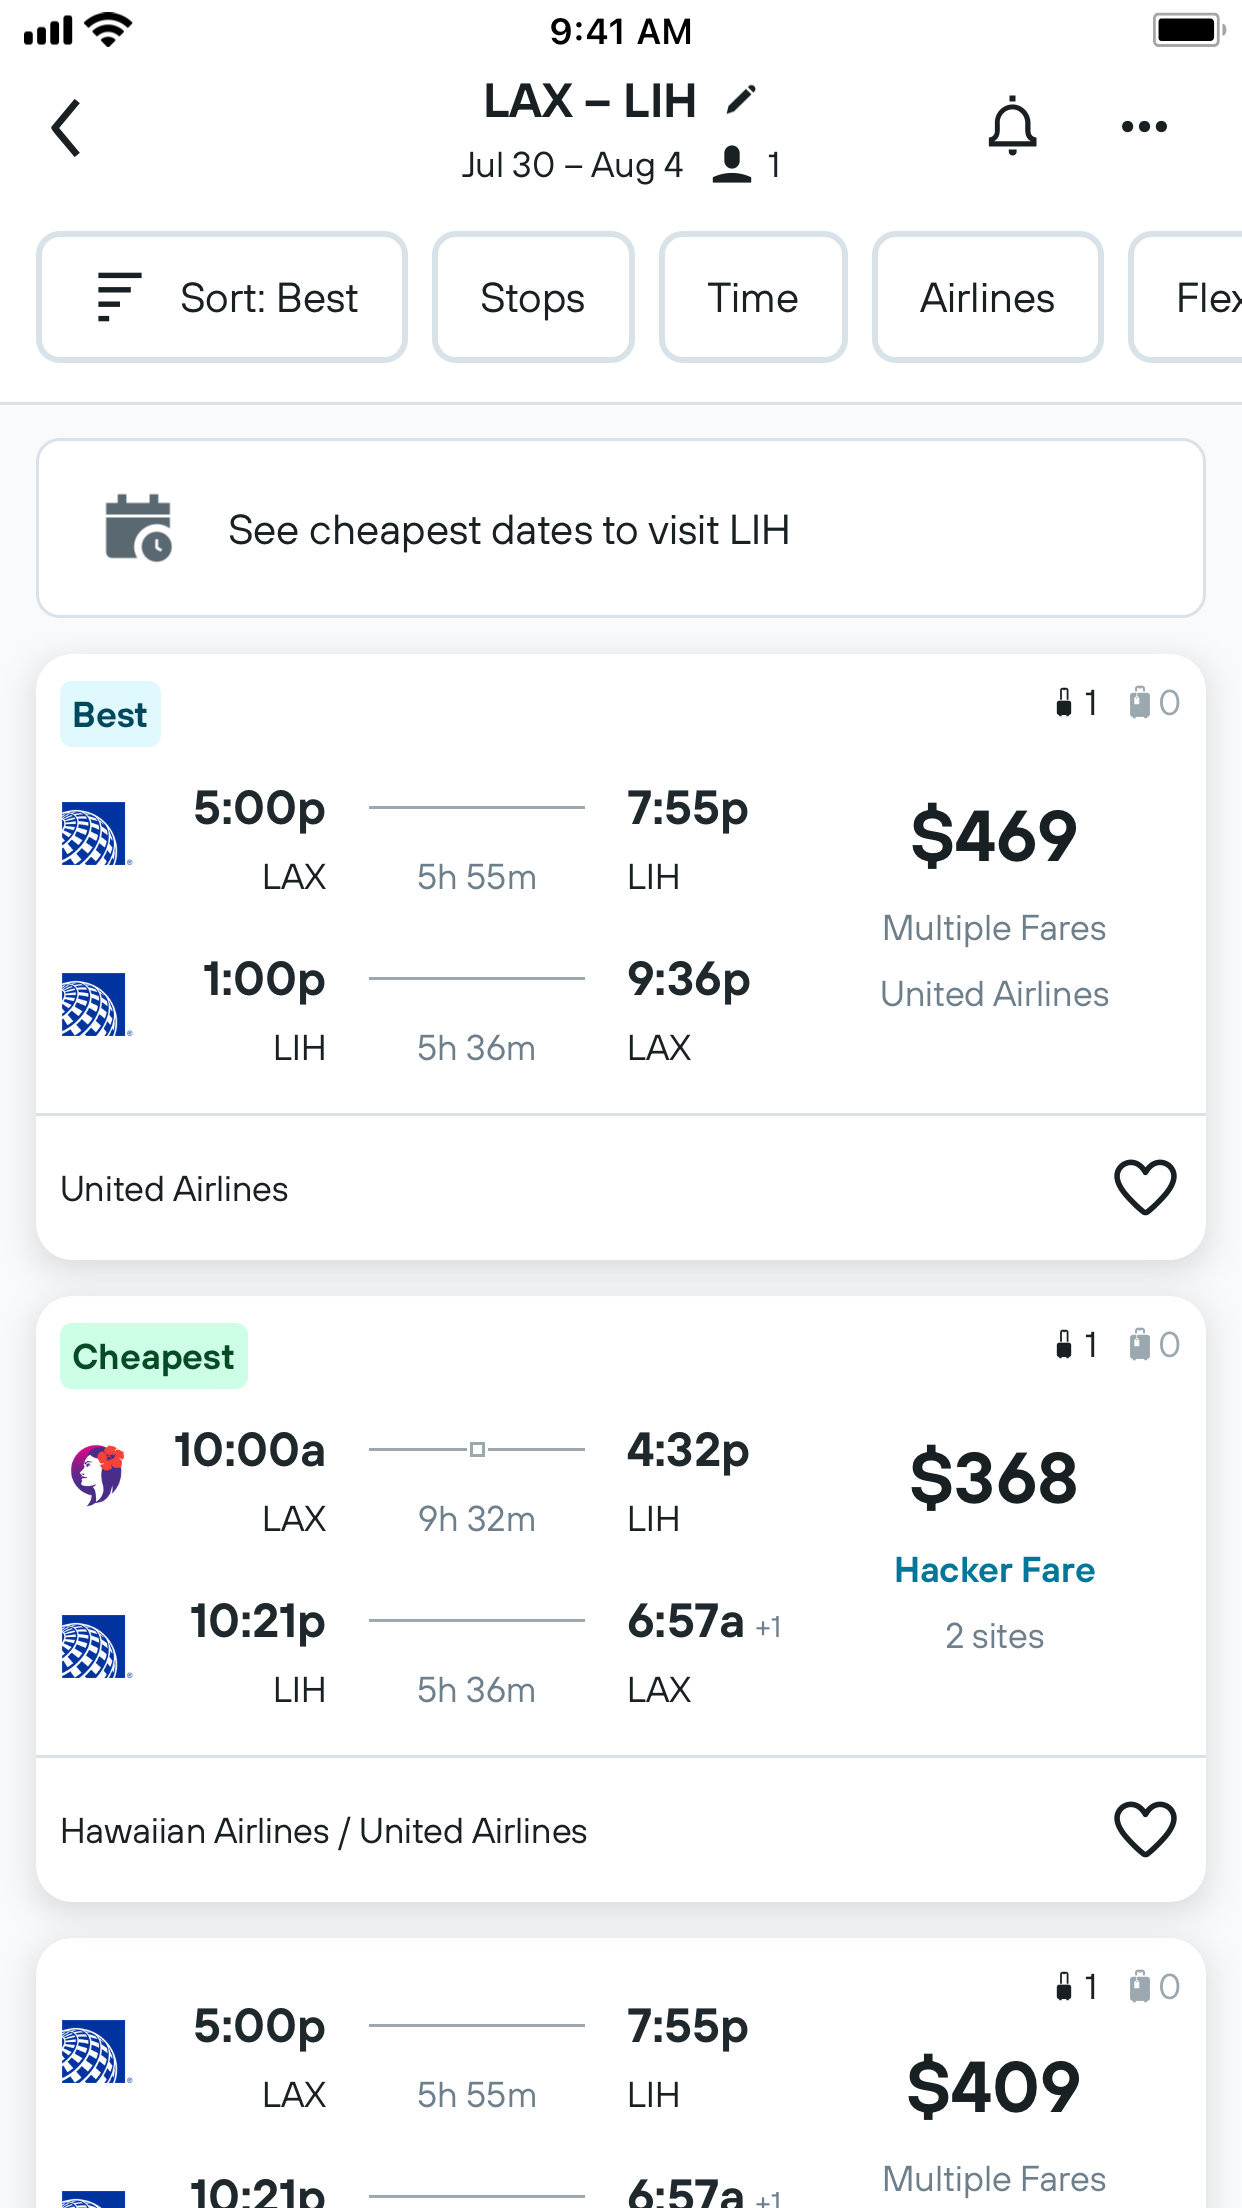This screenshot has height=2208, width=1242.
Task: Tap See cheapest dates to visit LIH
Action: point(509,530)
